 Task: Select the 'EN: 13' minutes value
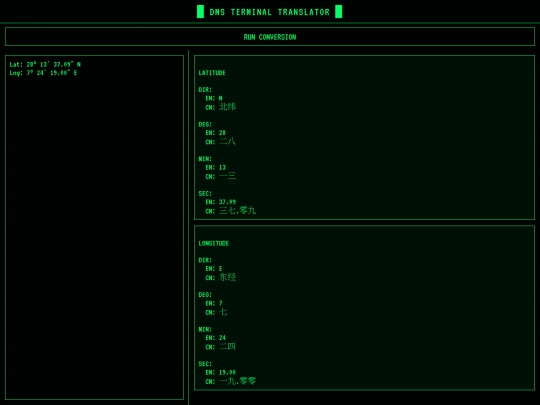coord(216,167)
